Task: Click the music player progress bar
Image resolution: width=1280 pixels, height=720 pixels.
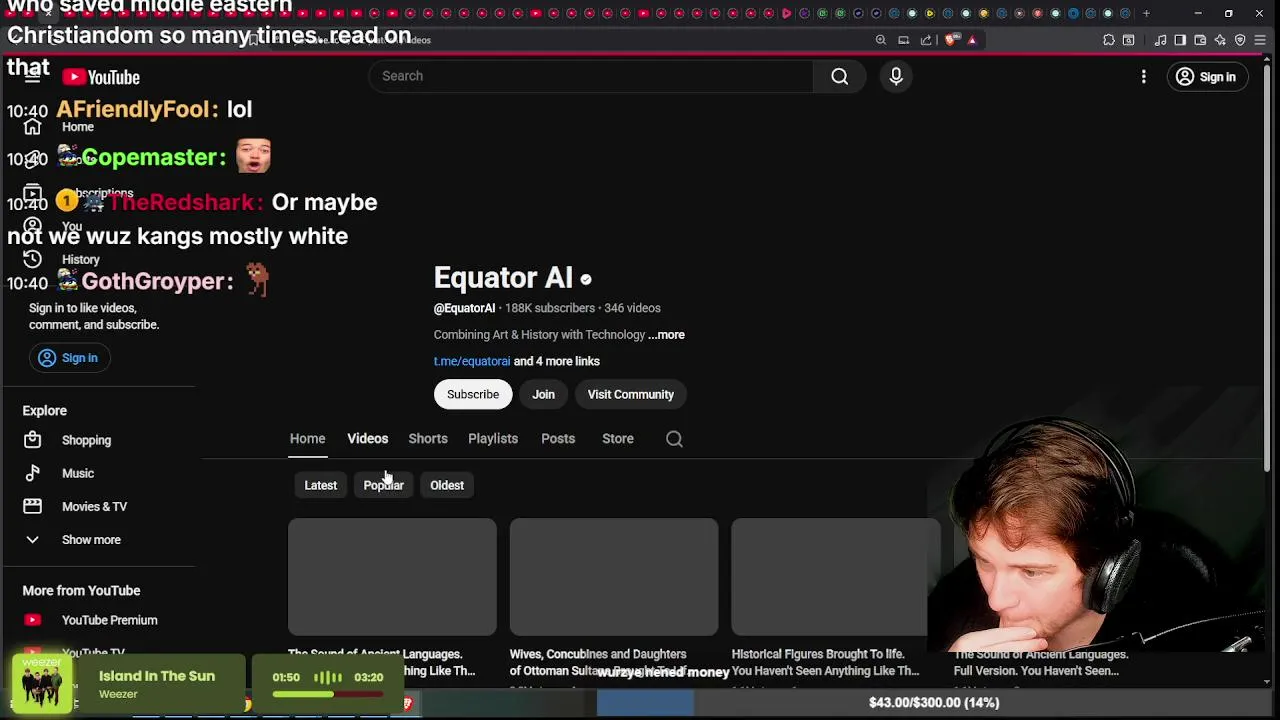Action: 327,694
